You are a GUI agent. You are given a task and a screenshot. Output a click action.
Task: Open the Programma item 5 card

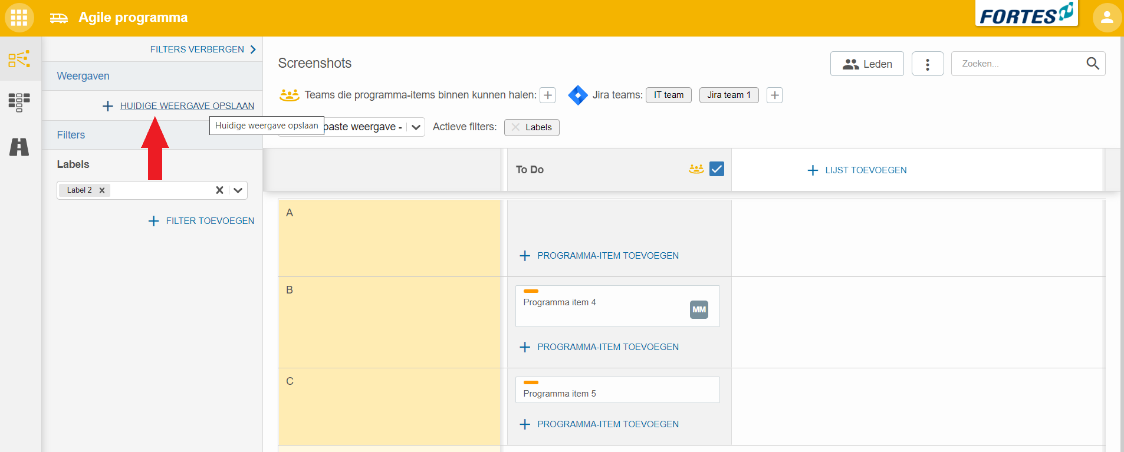click(617, 390)
